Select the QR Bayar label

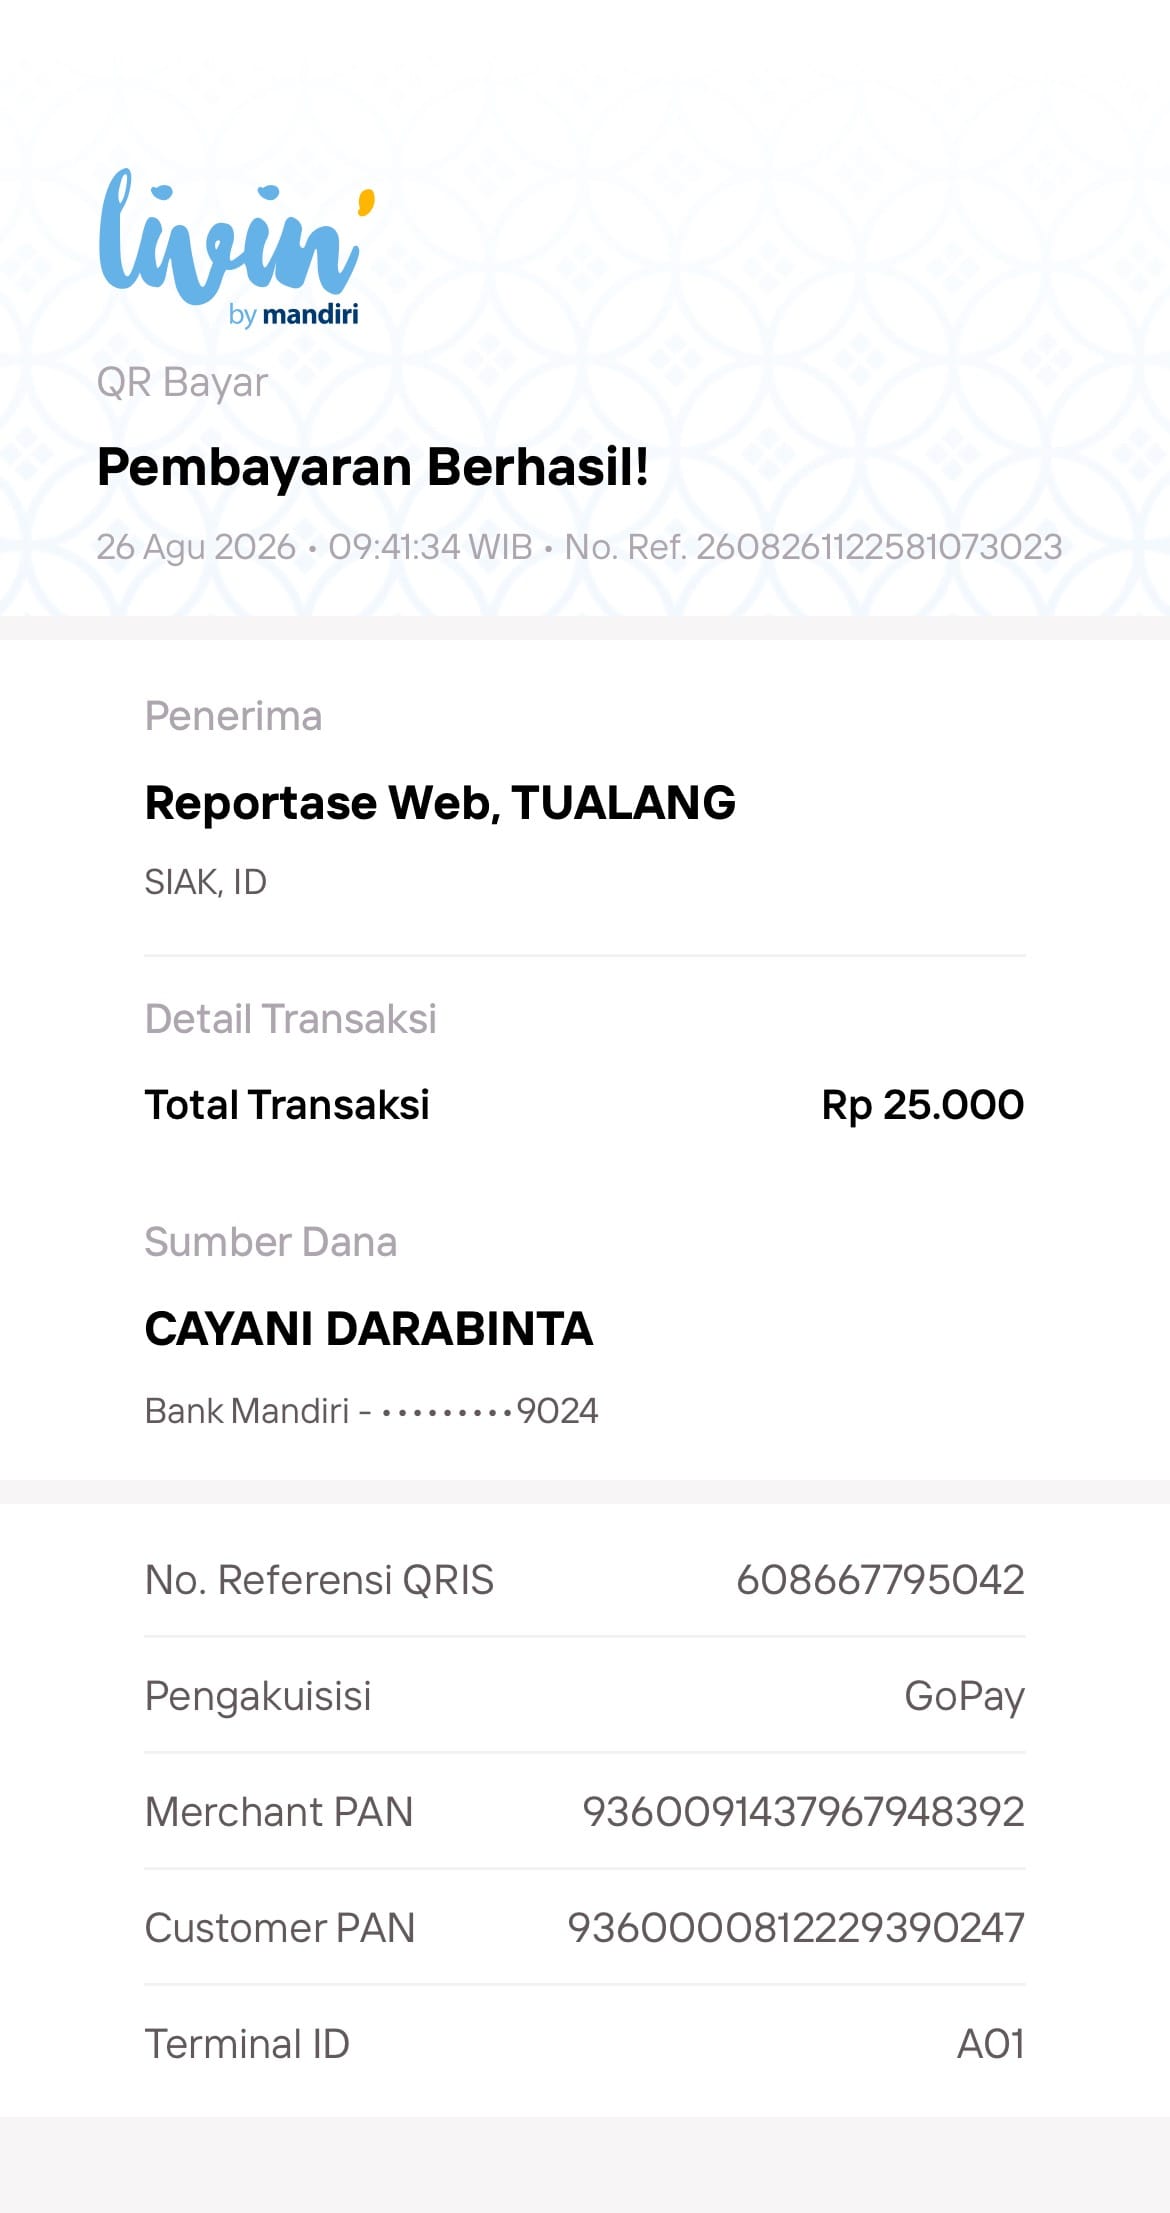pyautogui.click(x=182, y=383)
